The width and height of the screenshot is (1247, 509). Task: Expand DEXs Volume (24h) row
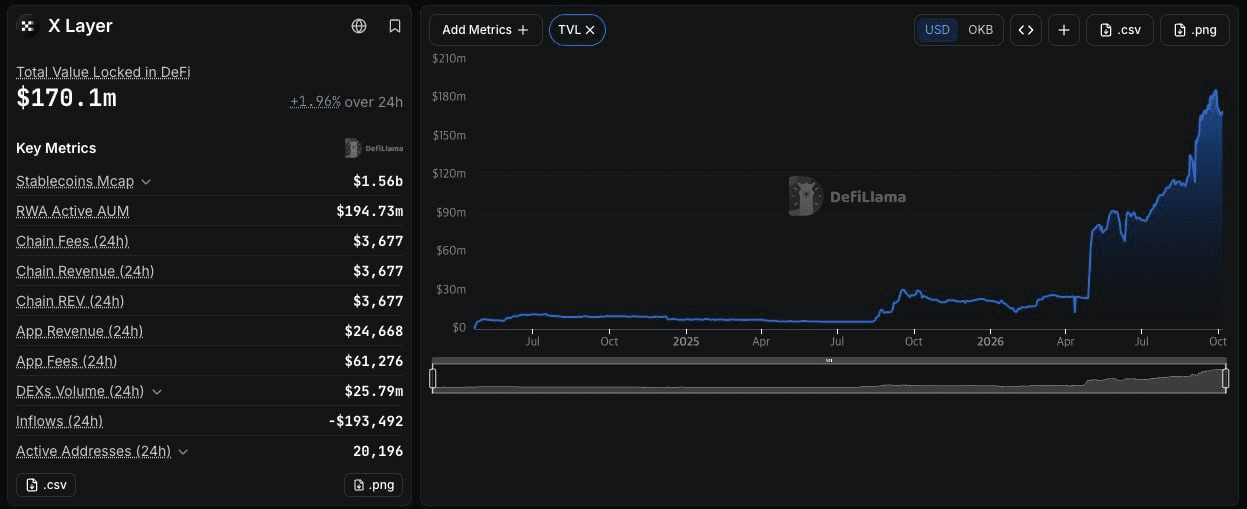coord(156,391)
